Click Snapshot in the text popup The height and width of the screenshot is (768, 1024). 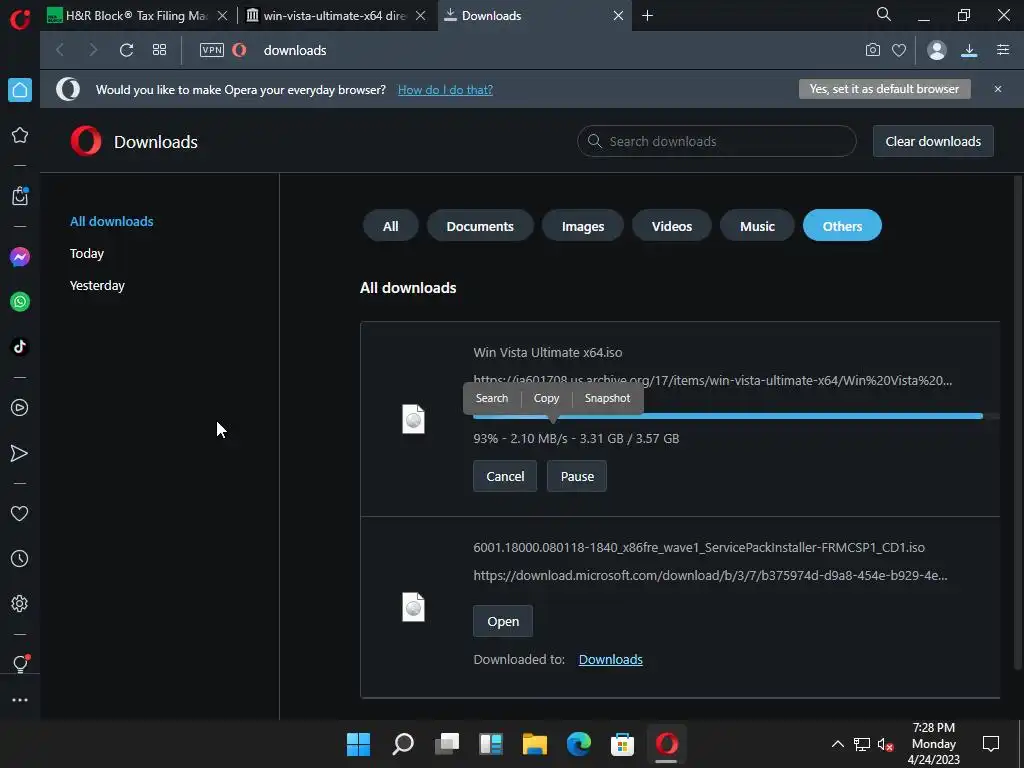(607, 398)
